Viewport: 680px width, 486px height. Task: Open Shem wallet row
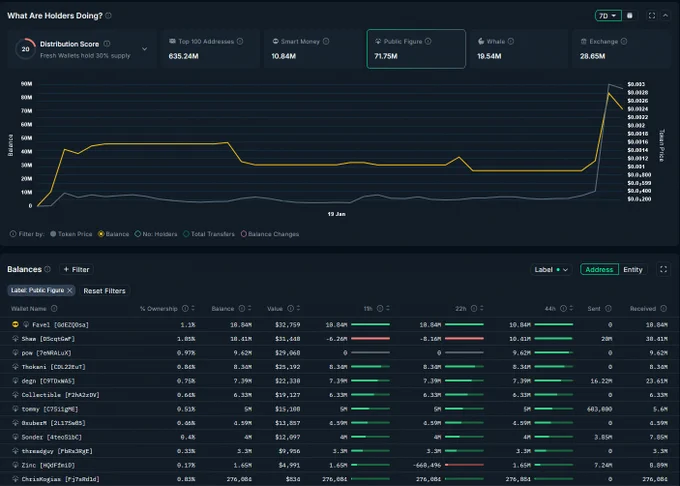tap(340, 339)
